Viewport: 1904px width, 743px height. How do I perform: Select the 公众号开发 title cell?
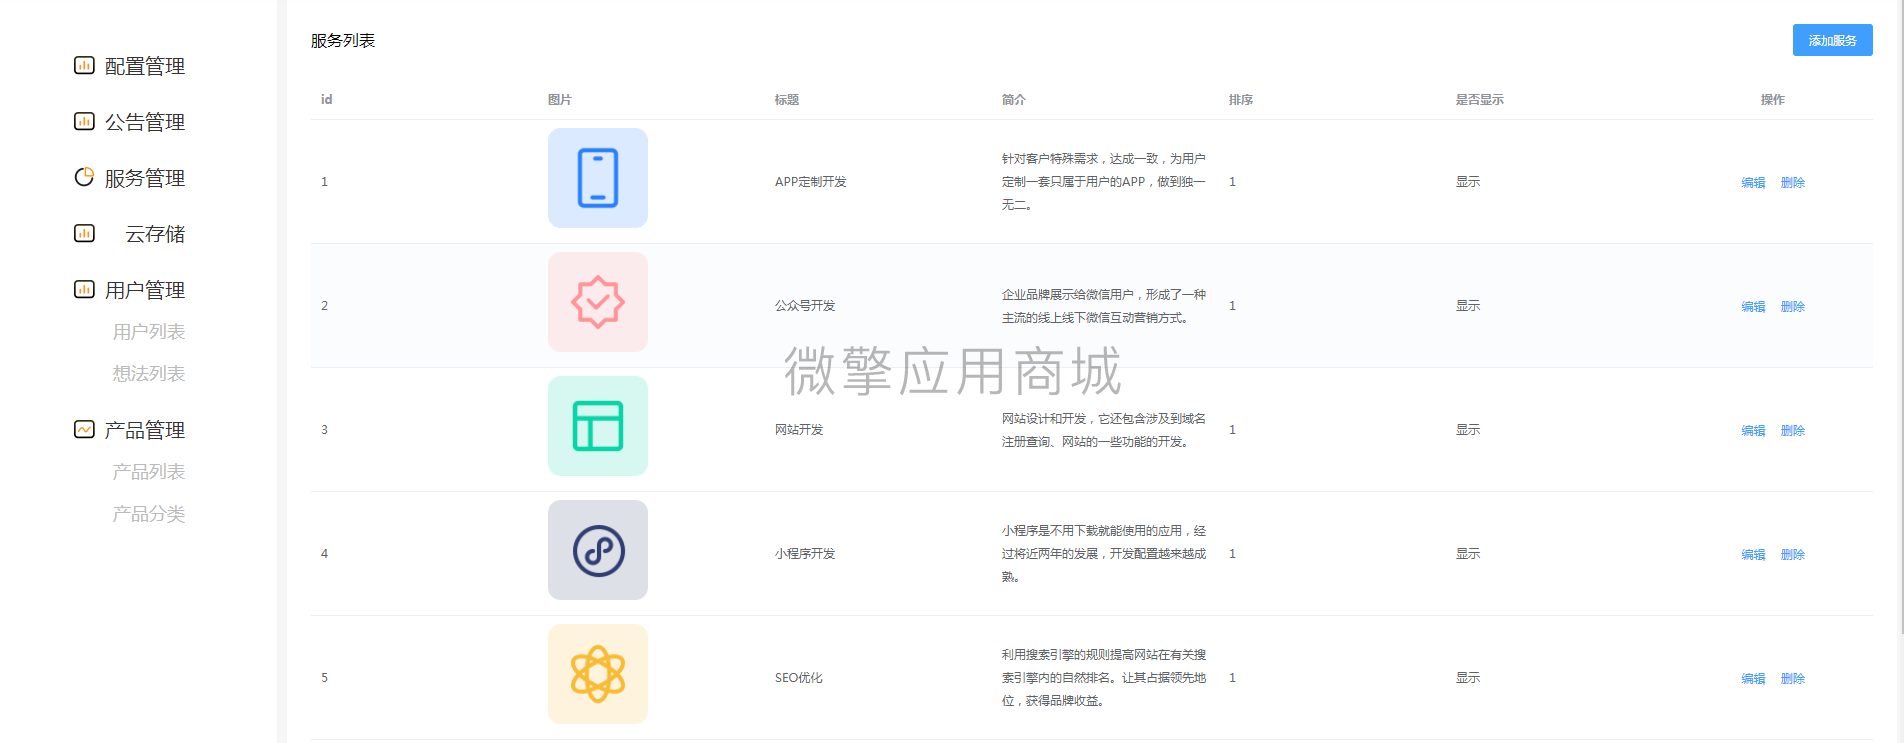pyautogui.click(x=805, y=305)
